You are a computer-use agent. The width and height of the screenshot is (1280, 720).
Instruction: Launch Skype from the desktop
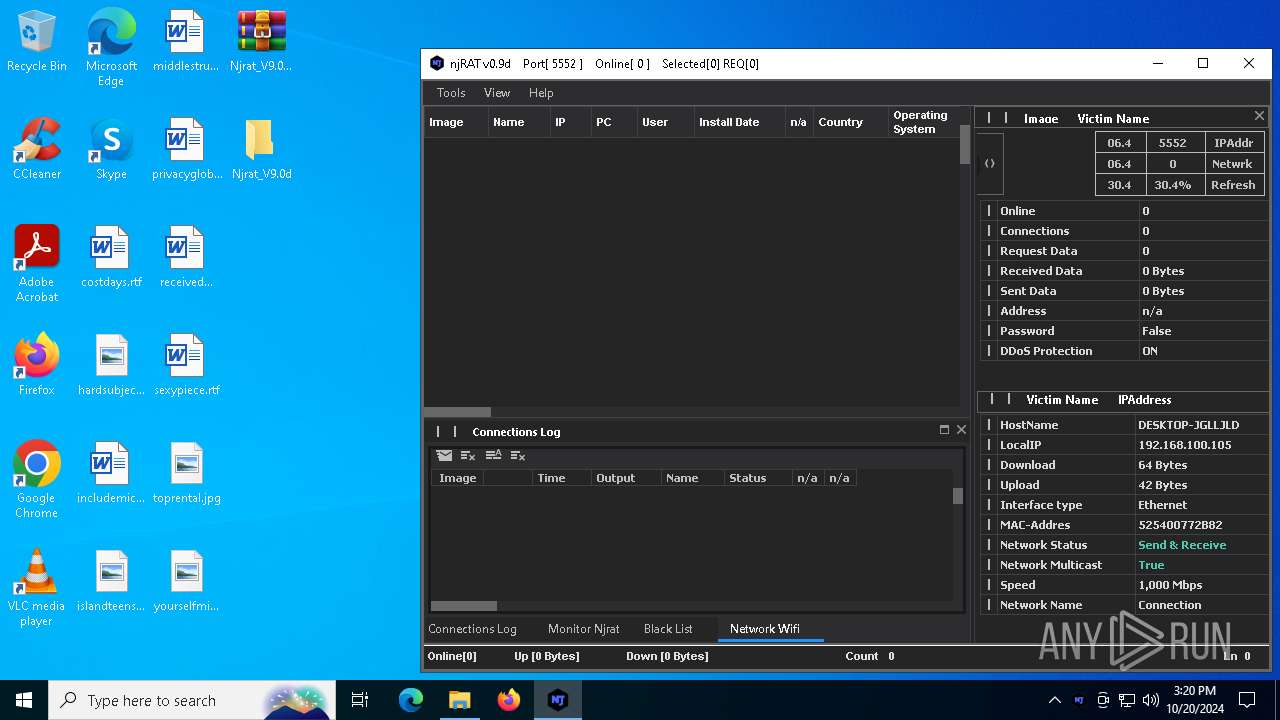coord(111,150)
